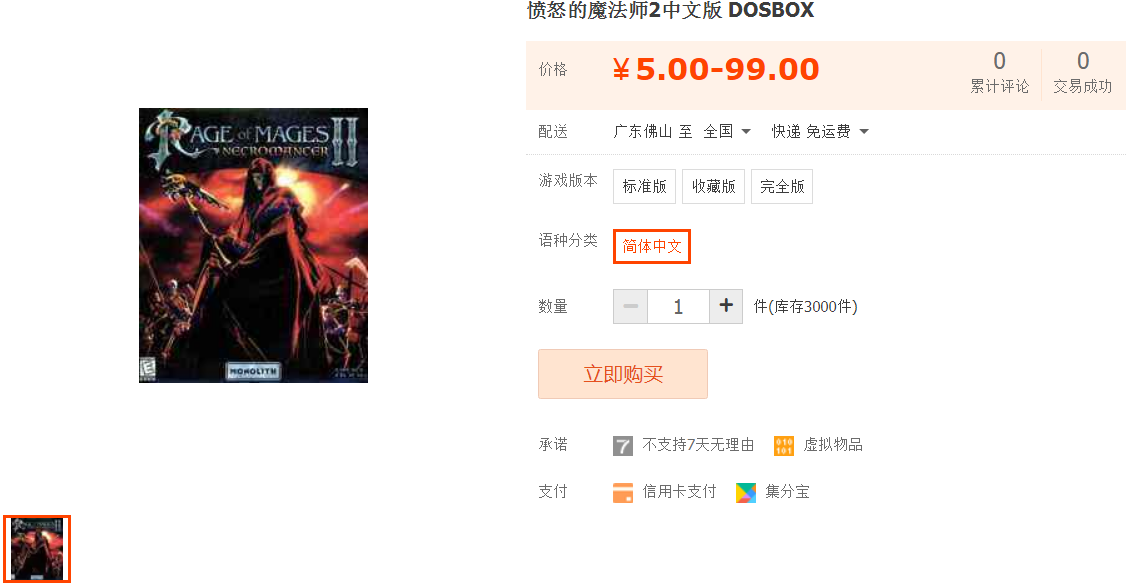
Task: Select the small product thumbnail image
Action: click(37, 549)
